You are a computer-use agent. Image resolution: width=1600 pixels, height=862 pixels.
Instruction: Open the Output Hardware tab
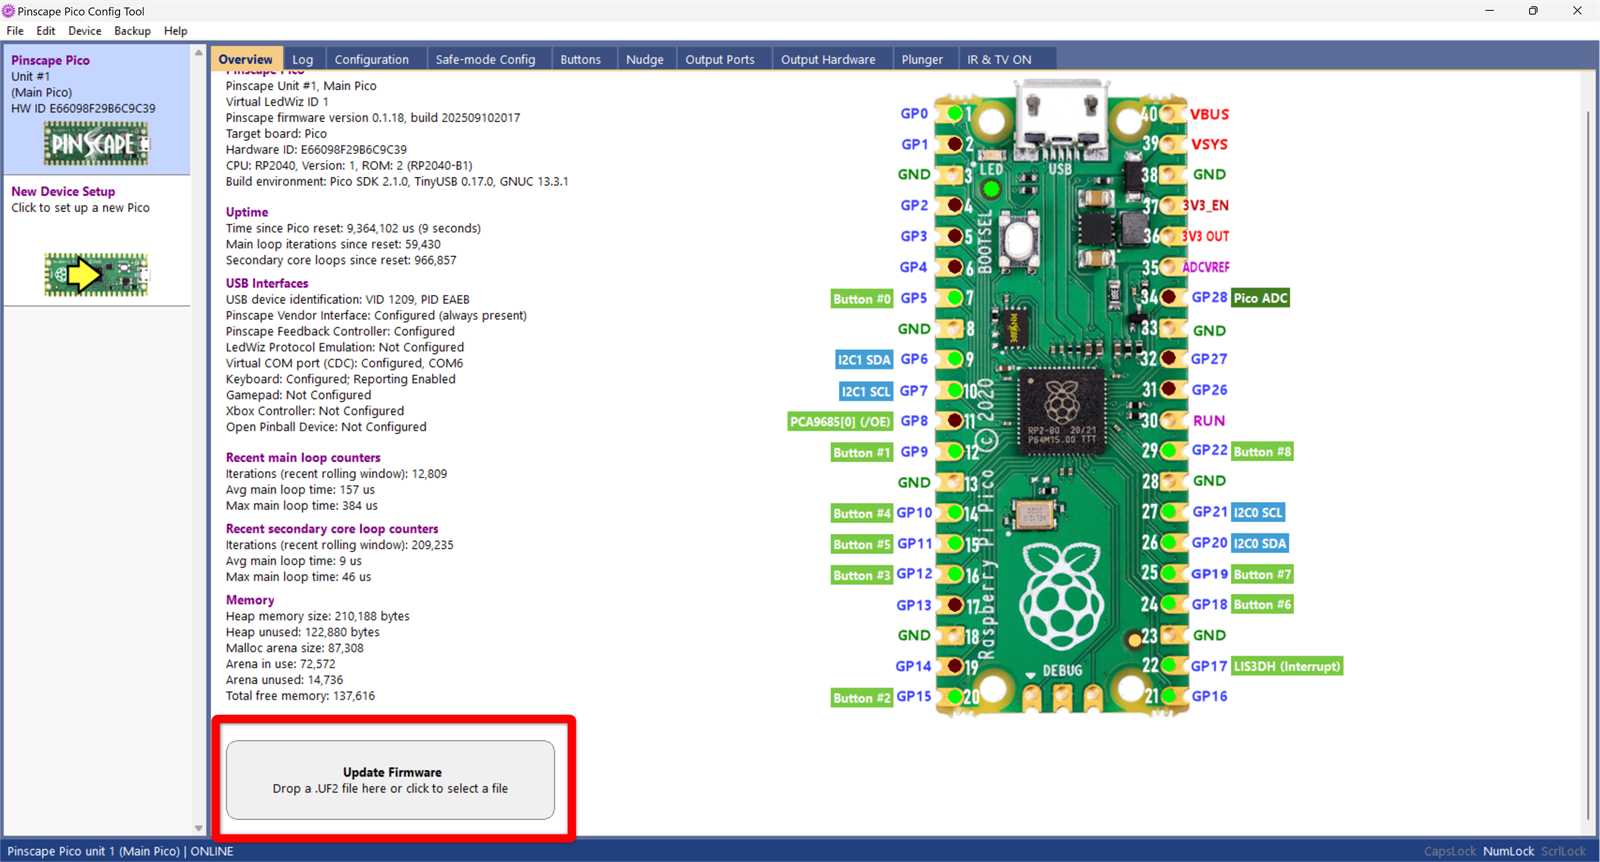(828, 59)
